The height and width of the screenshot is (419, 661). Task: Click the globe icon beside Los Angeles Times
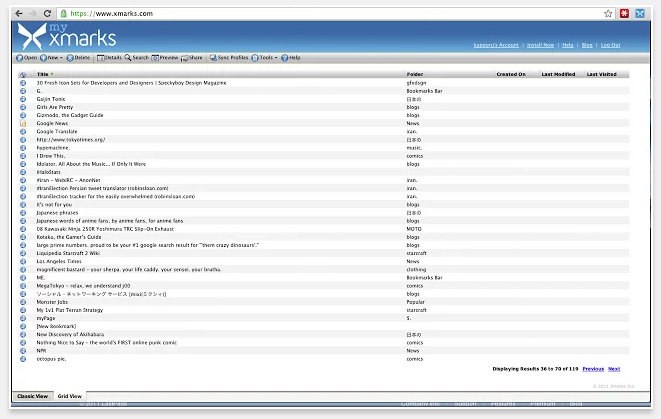[23, 261]
